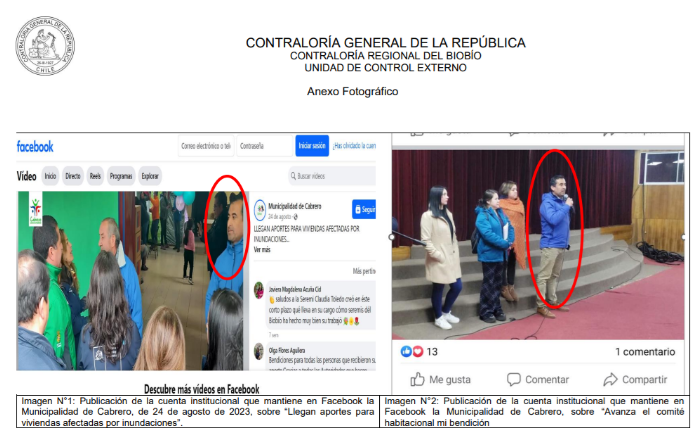The image size is (696, 439).
Task: Open Municipalidad de Cabrero page name
Action: pos(295,206)
